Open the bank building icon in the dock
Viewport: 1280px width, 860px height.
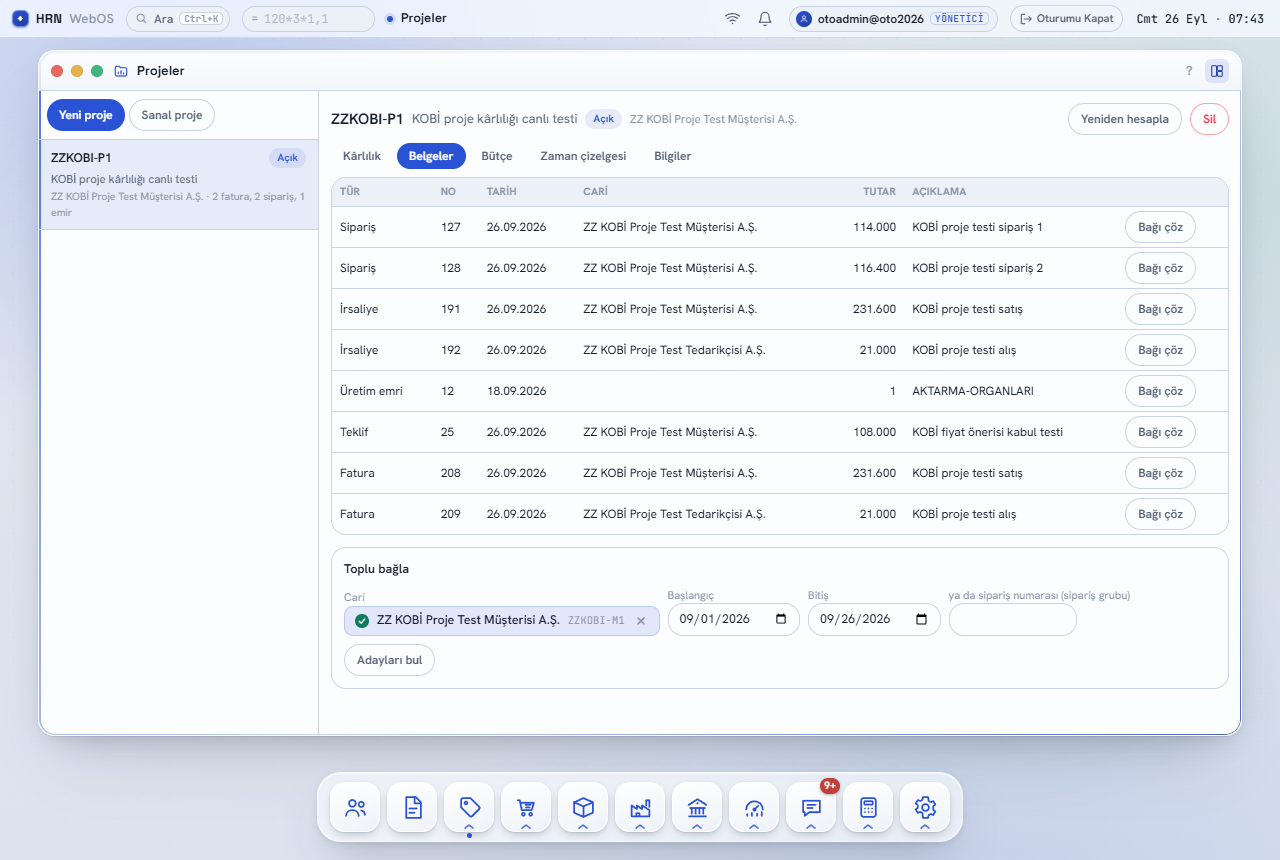(x=698, y=807)
